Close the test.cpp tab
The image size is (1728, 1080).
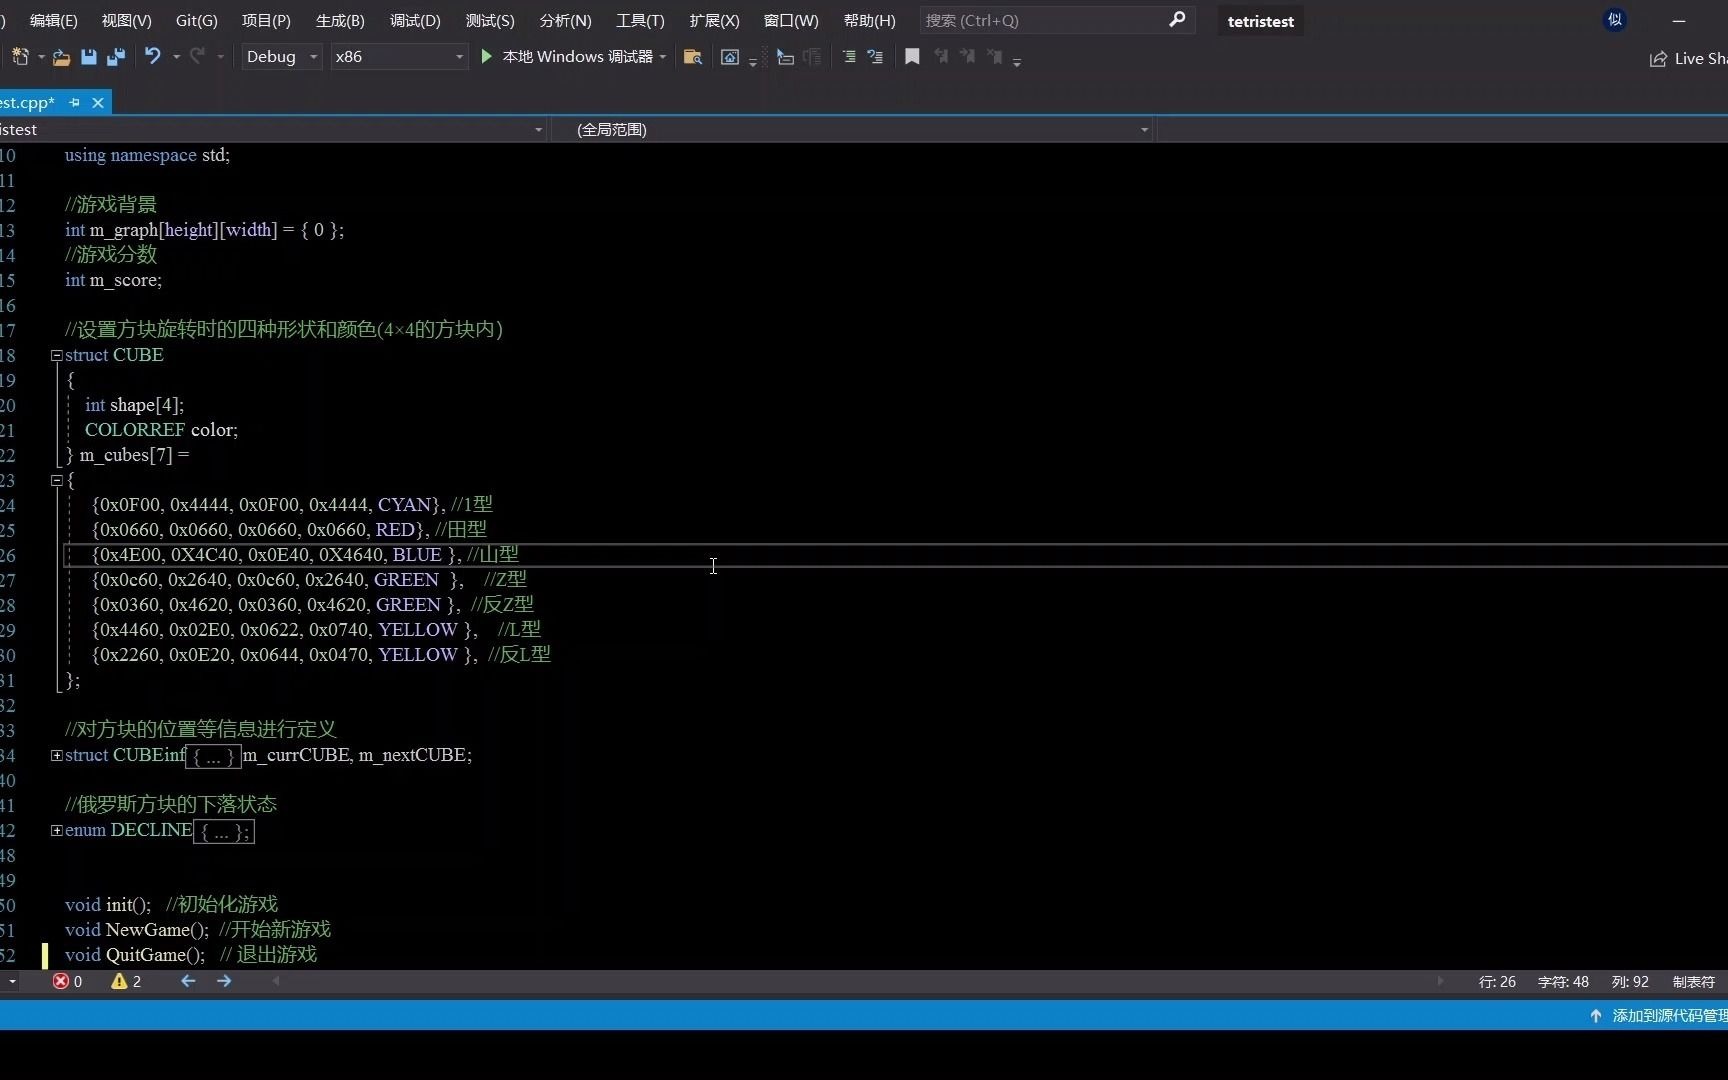98,102
